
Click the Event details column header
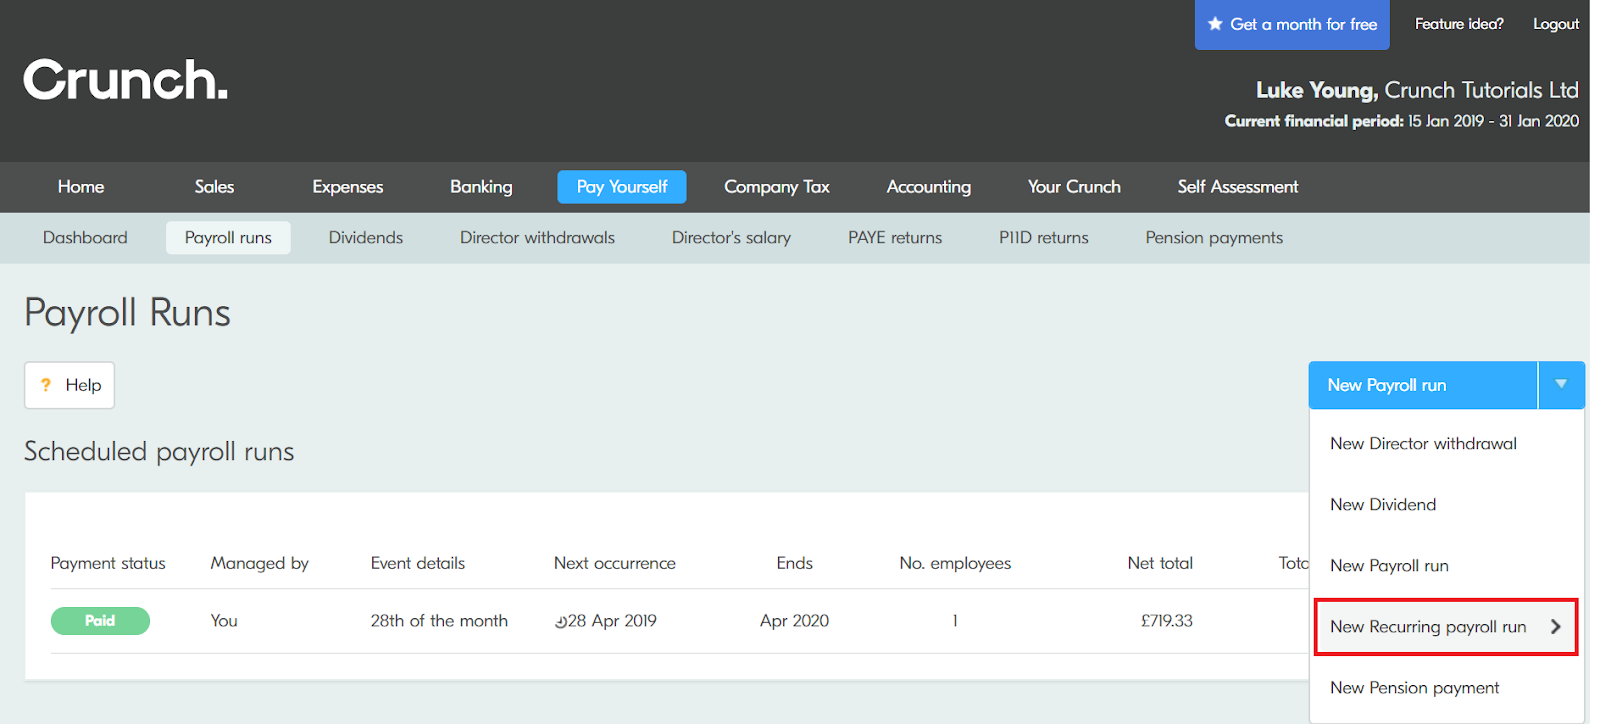(x=418, y=563)
